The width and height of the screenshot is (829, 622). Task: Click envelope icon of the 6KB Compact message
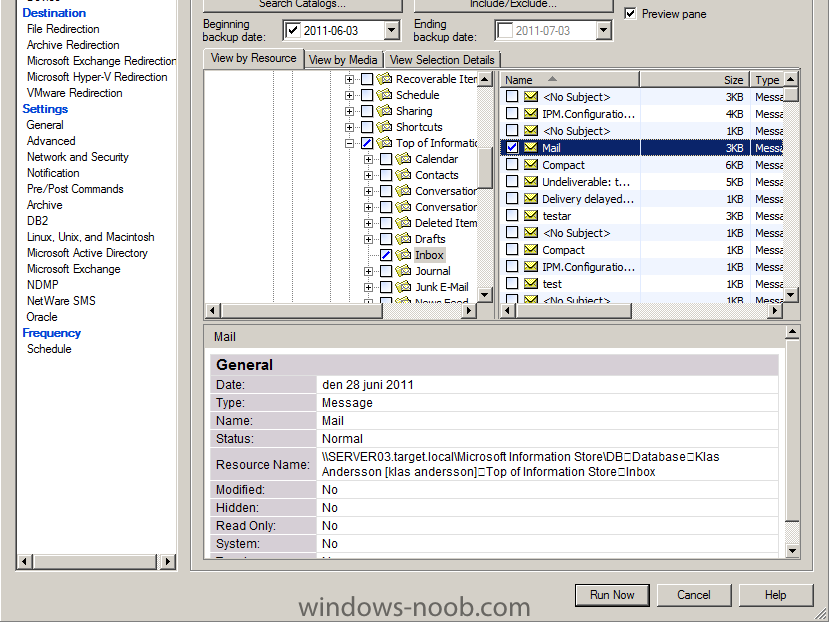(x=531, y=165)
